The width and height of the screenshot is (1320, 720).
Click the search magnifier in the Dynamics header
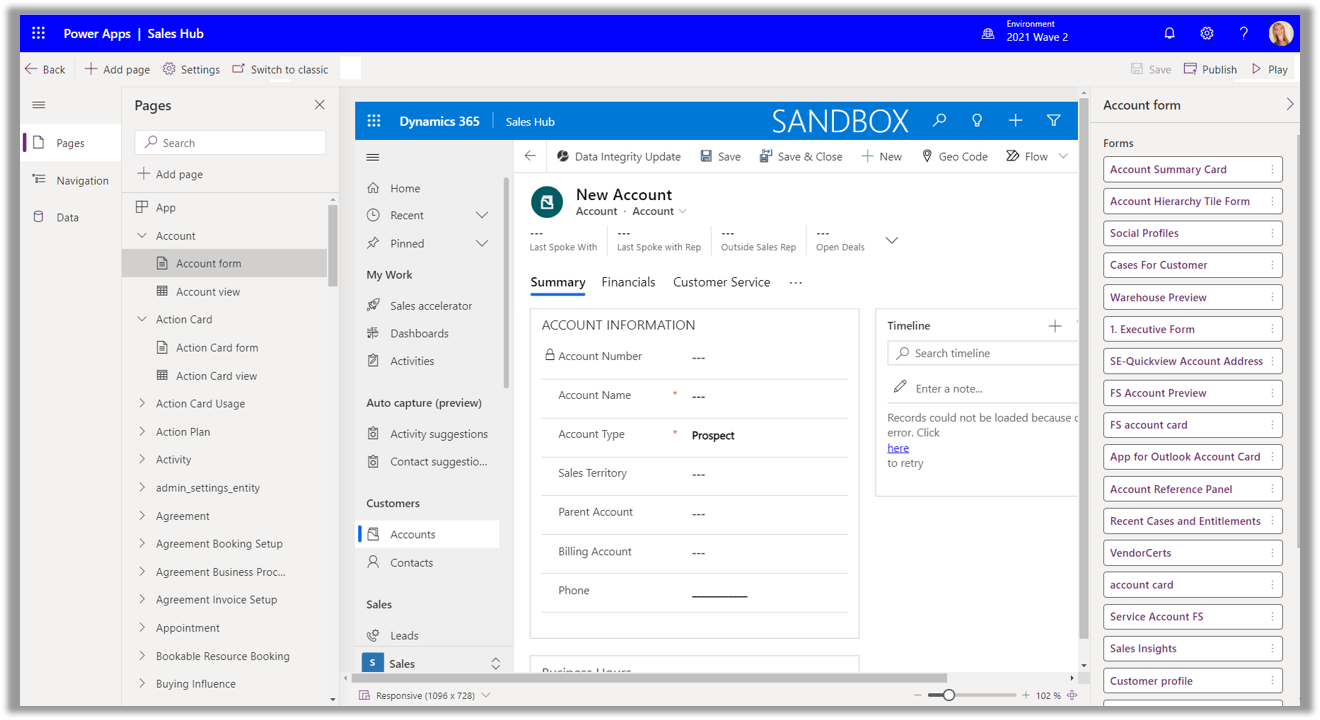tap(938, 120)
